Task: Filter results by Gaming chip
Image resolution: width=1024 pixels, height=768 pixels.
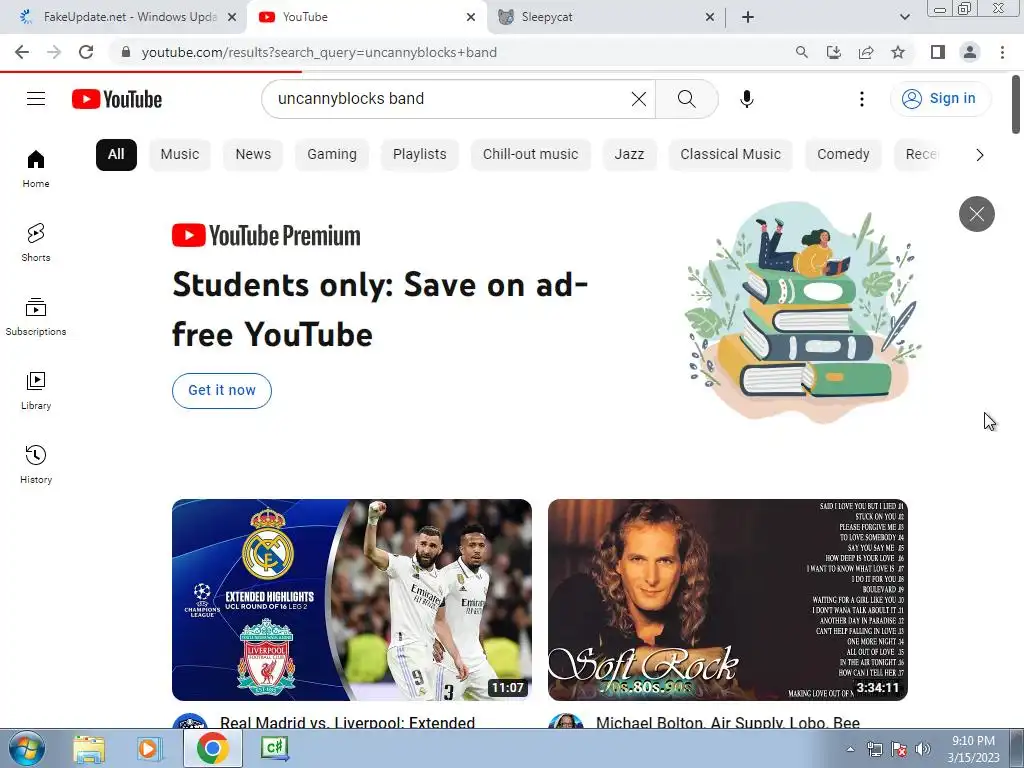Action: coord(332,155)
